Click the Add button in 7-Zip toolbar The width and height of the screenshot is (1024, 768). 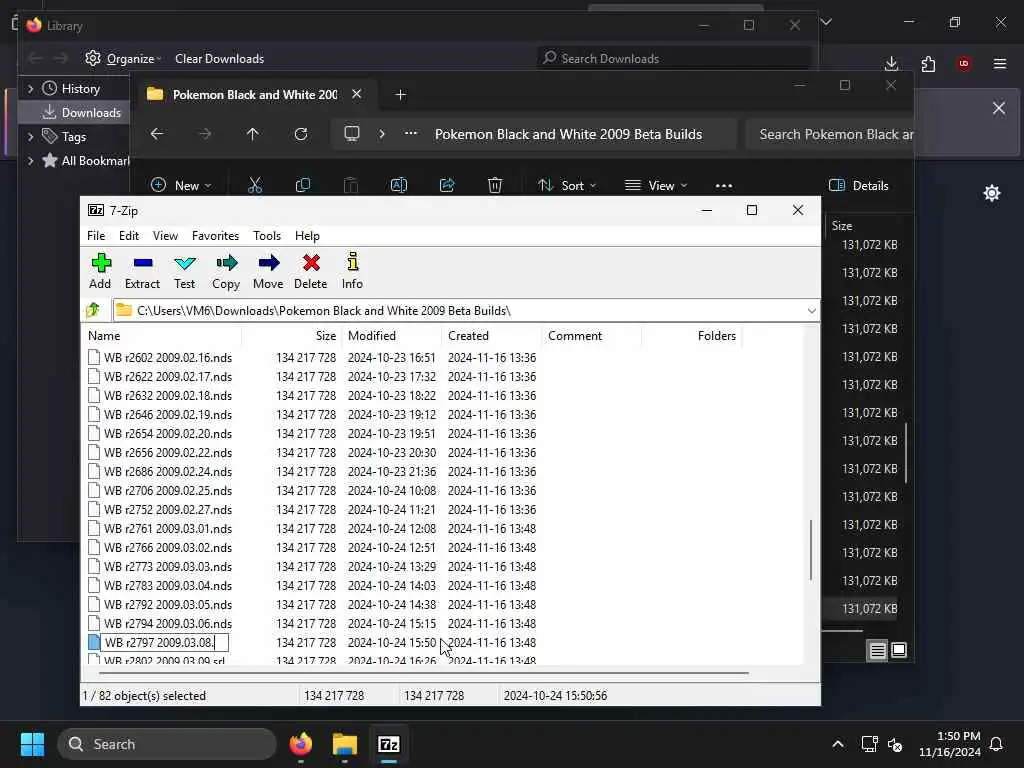click(101, 270)
